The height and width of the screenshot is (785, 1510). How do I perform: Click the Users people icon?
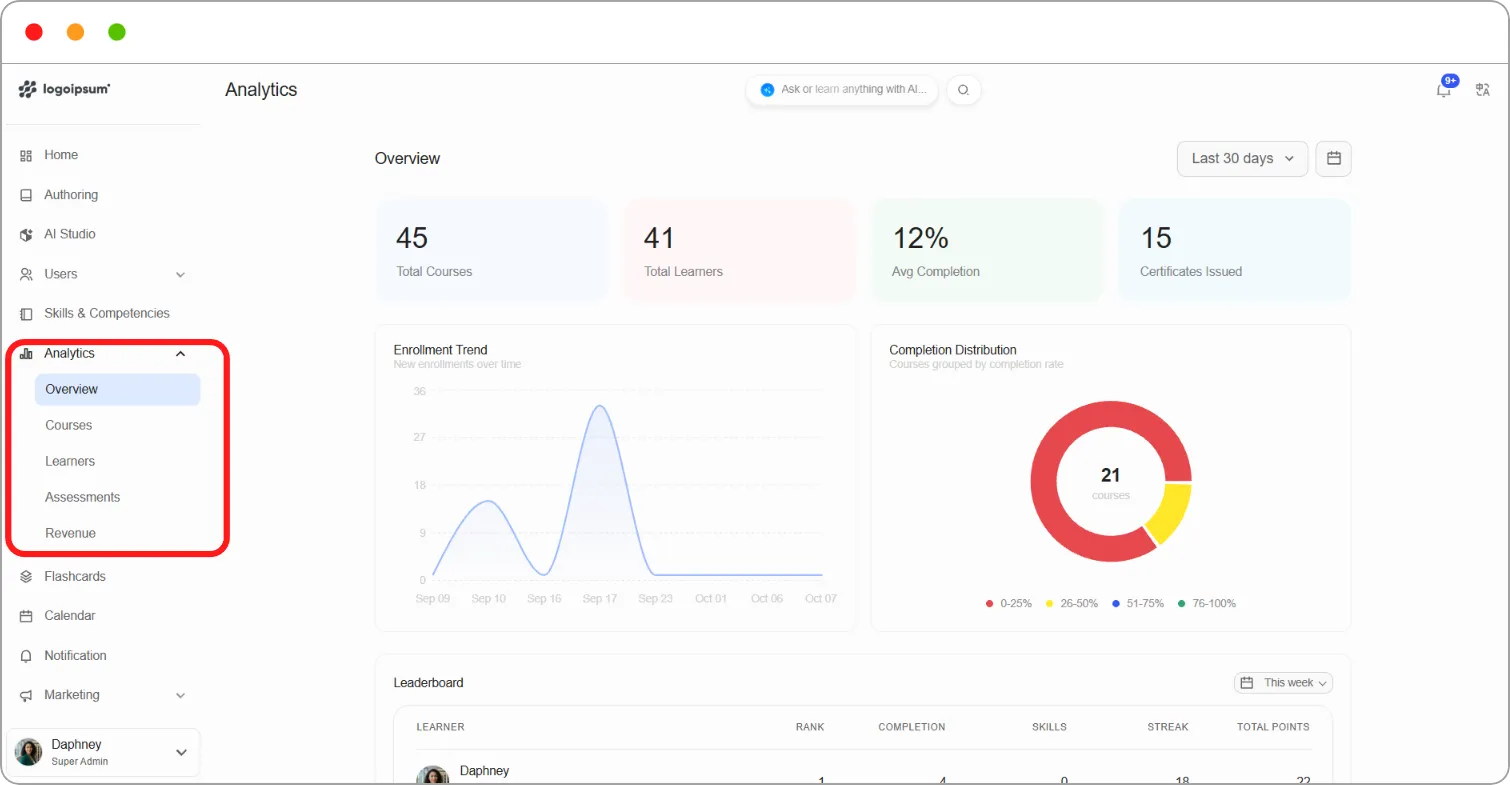click(26, 274)
